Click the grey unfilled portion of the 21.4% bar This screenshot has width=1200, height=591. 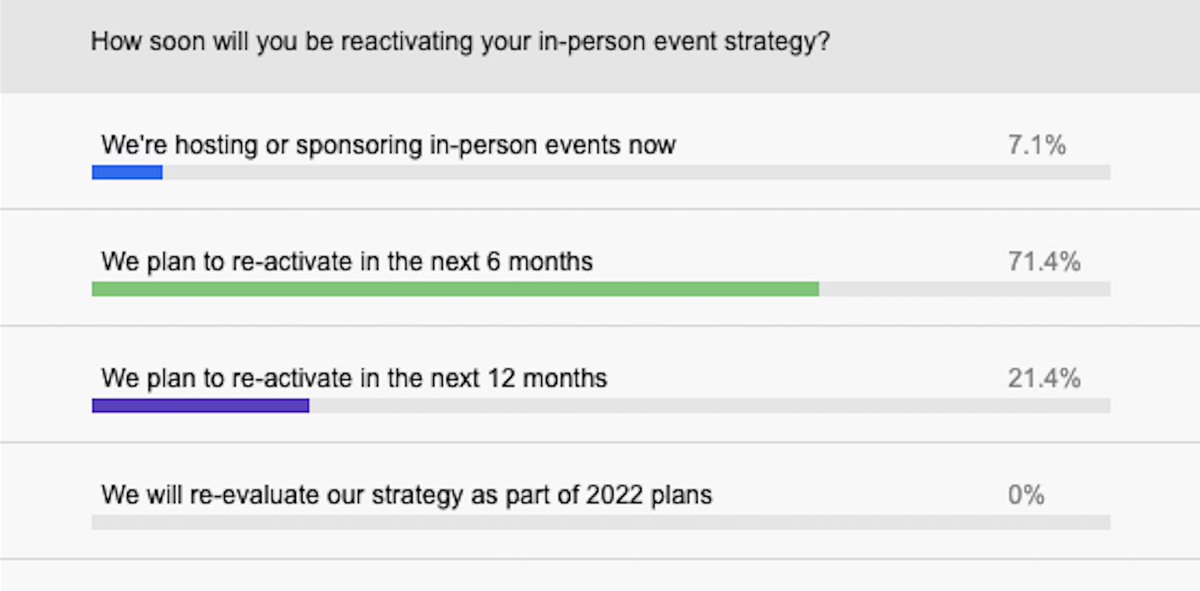pyautogui.click(x=710, y=406)
